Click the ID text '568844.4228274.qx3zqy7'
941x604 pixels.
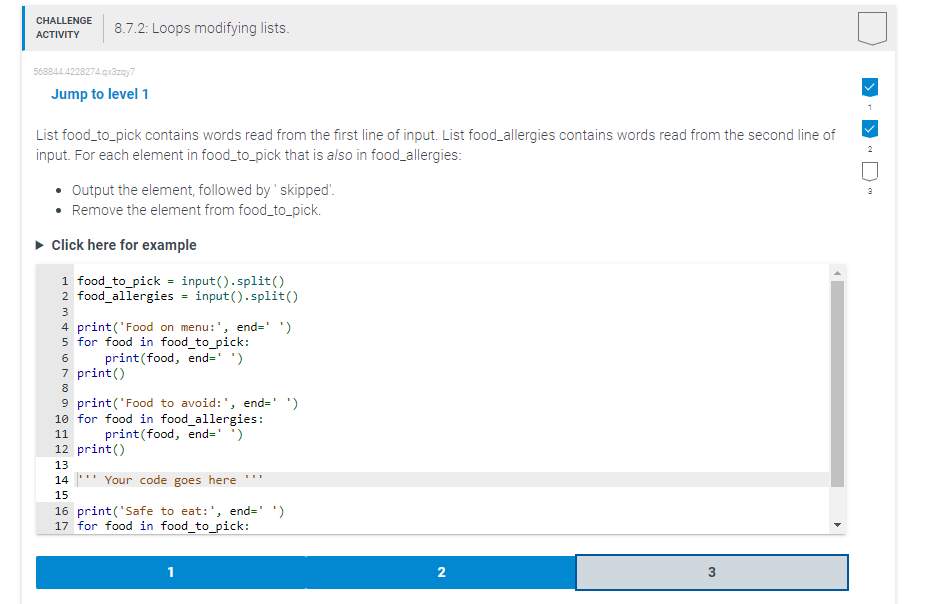tap(84, 71)
